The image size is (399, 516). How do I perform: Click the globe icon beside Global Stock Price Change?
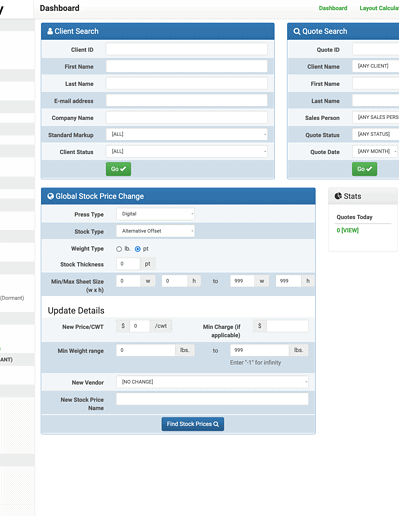pos(51,196)
